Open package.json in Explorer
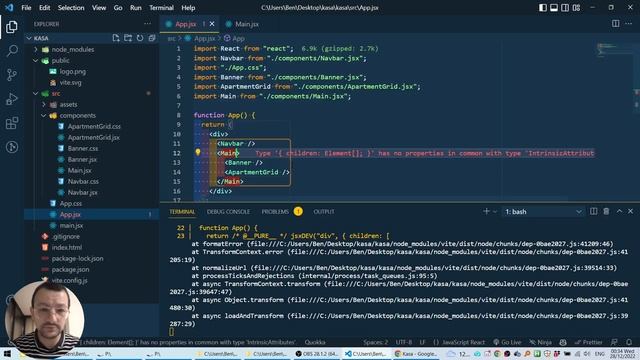The width and height of the screenshot is (640, 360). click(x=70, y=269)
